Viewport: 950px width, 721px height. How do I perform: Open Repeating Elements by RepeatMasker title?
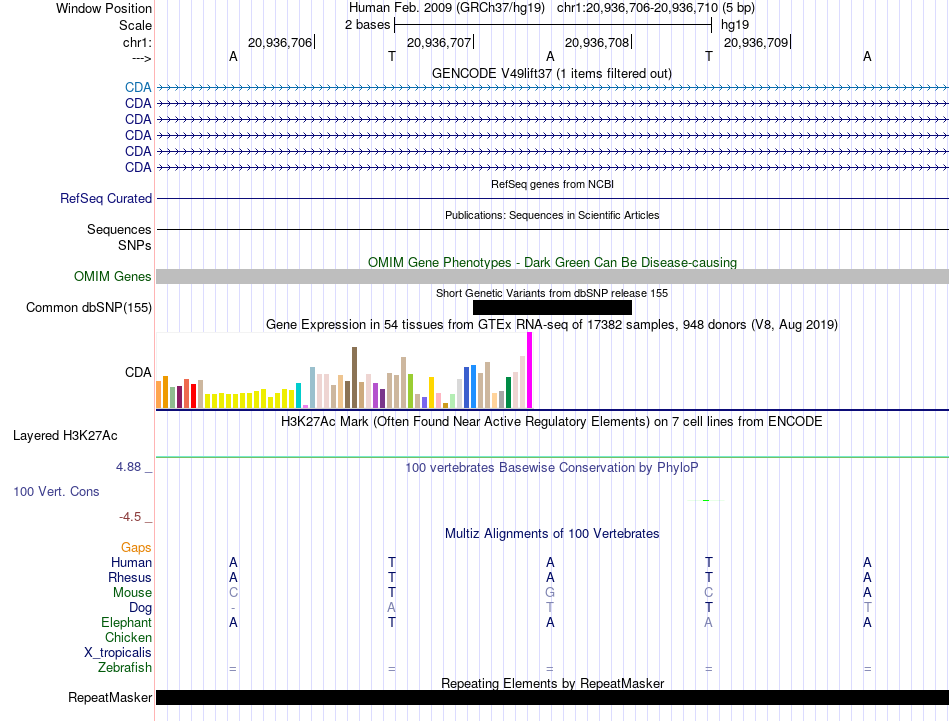(x=552, y=683)
